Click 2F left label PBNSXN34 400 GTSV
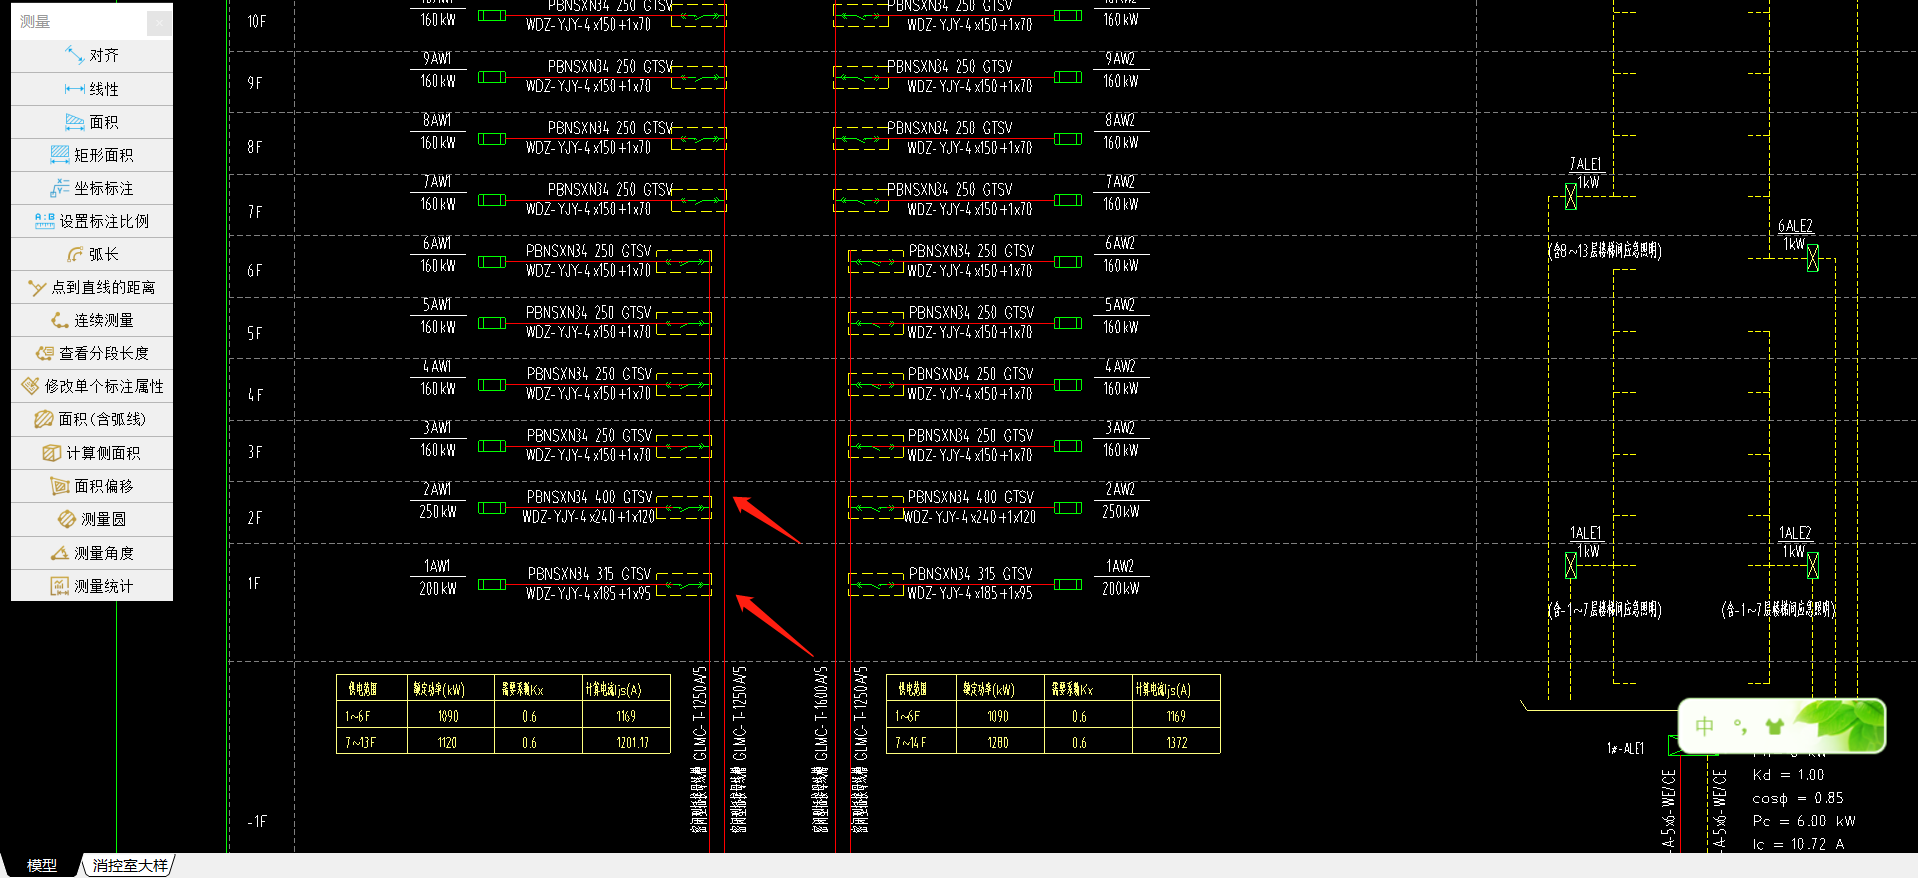This screenshot has width=1918, height=878. click(x=589, y=497)
